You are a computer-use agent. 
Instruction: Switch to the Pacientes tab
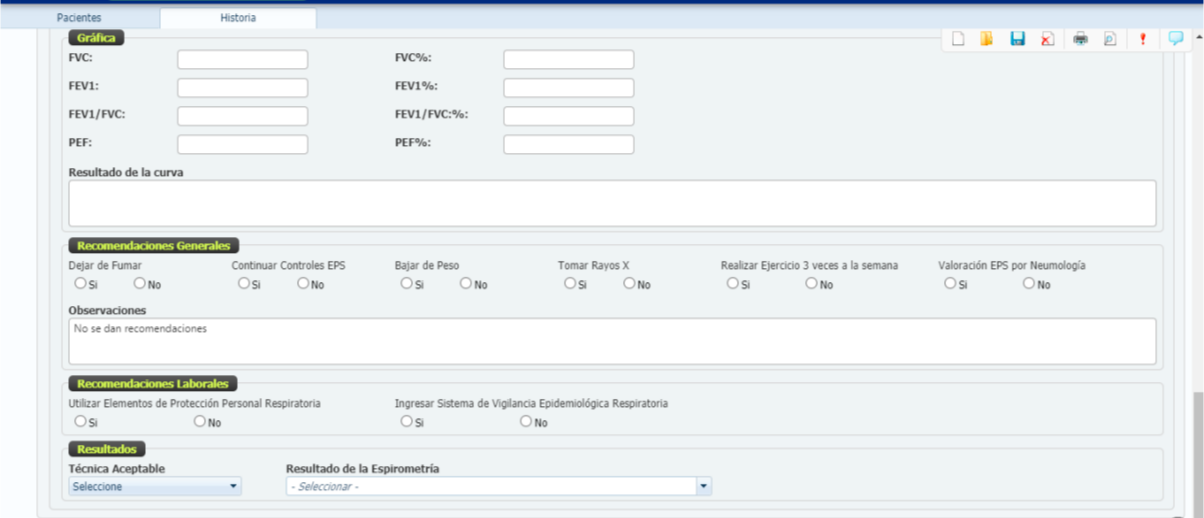pos(79,18)
